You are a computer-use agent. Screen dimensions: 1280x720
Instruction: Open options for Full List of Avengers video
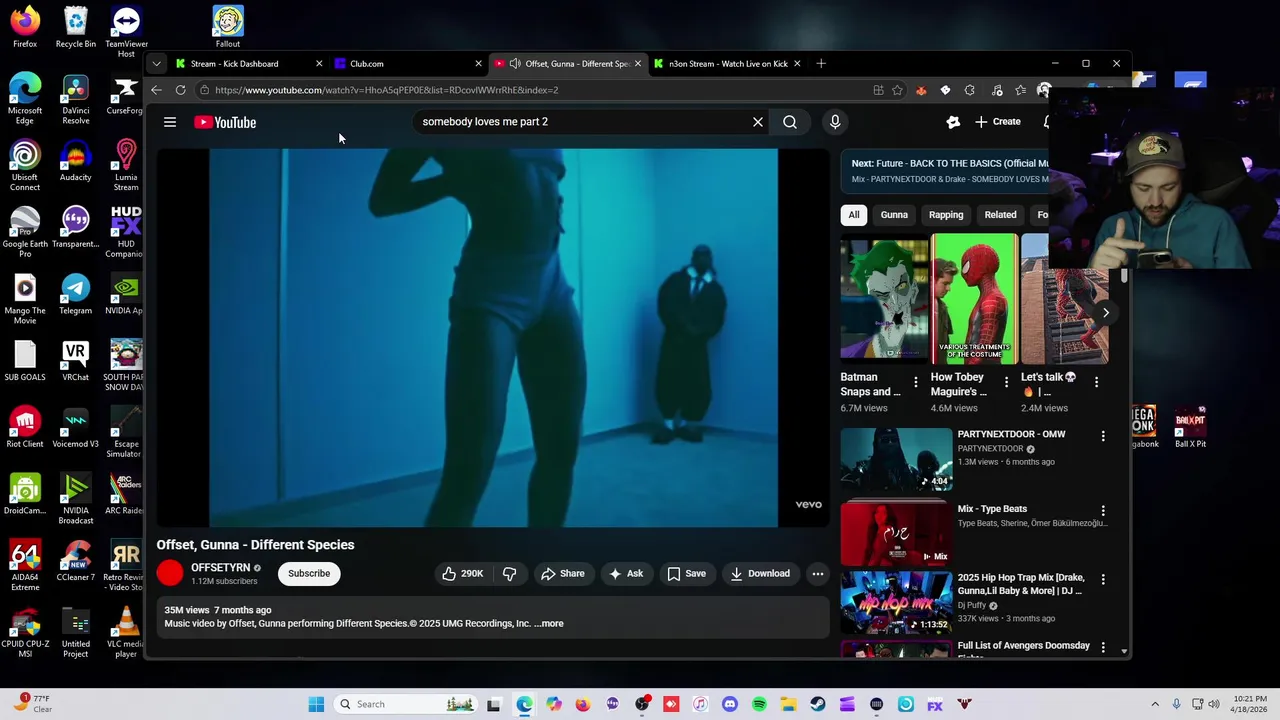(x=1103, y=647)
